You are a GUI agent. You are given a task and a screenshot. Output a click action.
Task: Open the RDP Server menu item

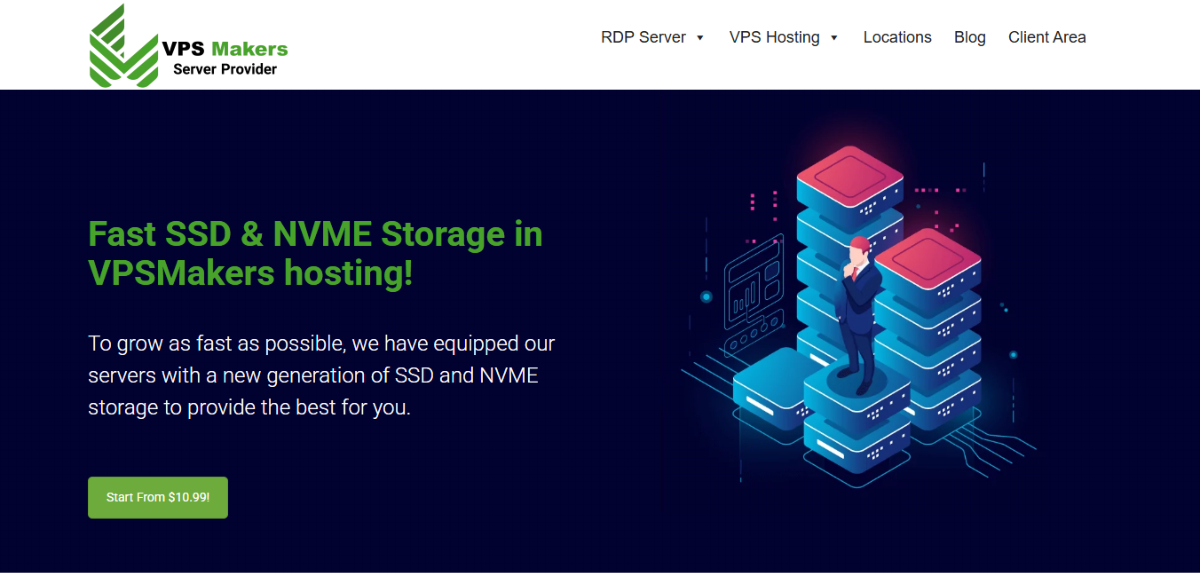(643, 37)
